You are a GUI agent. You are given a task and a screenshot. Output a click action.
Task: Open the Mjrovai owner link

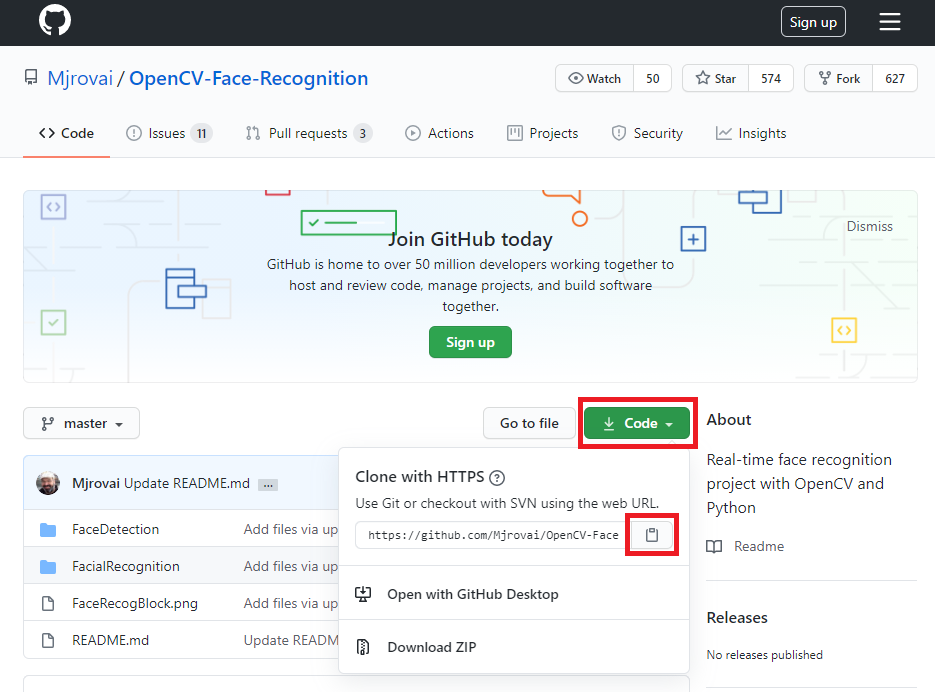(80, 78)
